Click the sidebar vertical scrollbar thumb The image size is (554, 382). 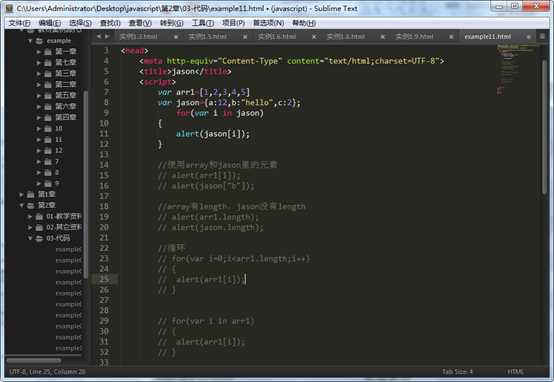(86, 184)
